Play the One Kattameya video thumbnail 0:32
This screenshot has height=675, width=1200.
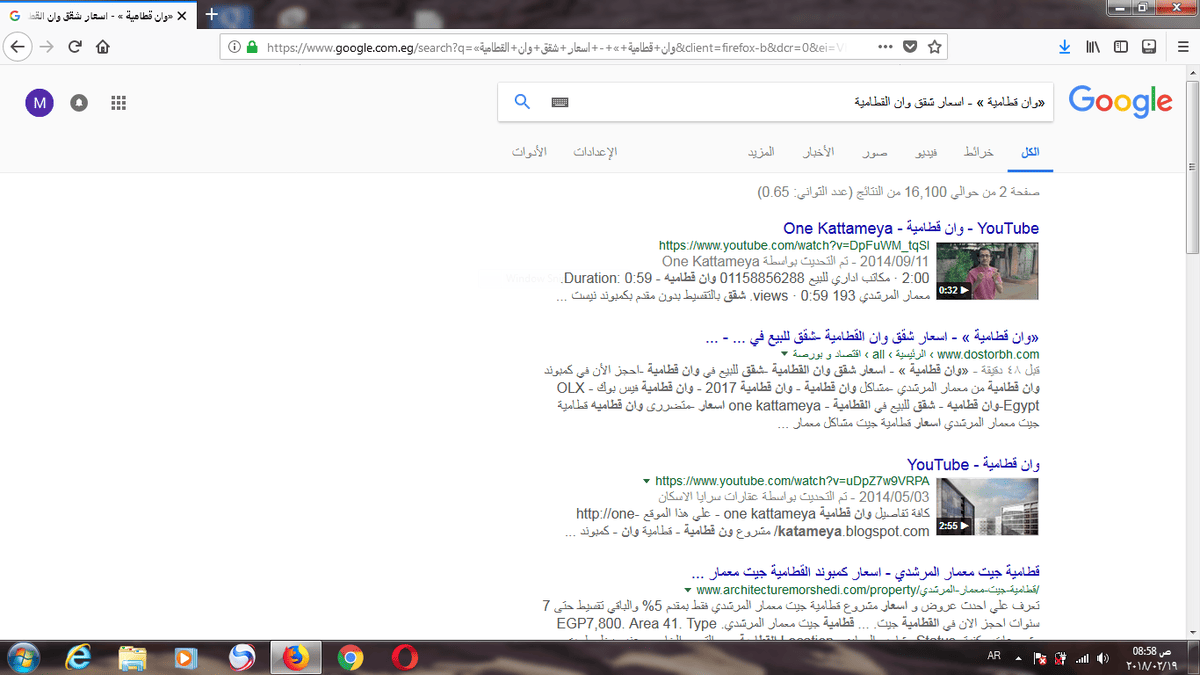[x=987, y=271]
